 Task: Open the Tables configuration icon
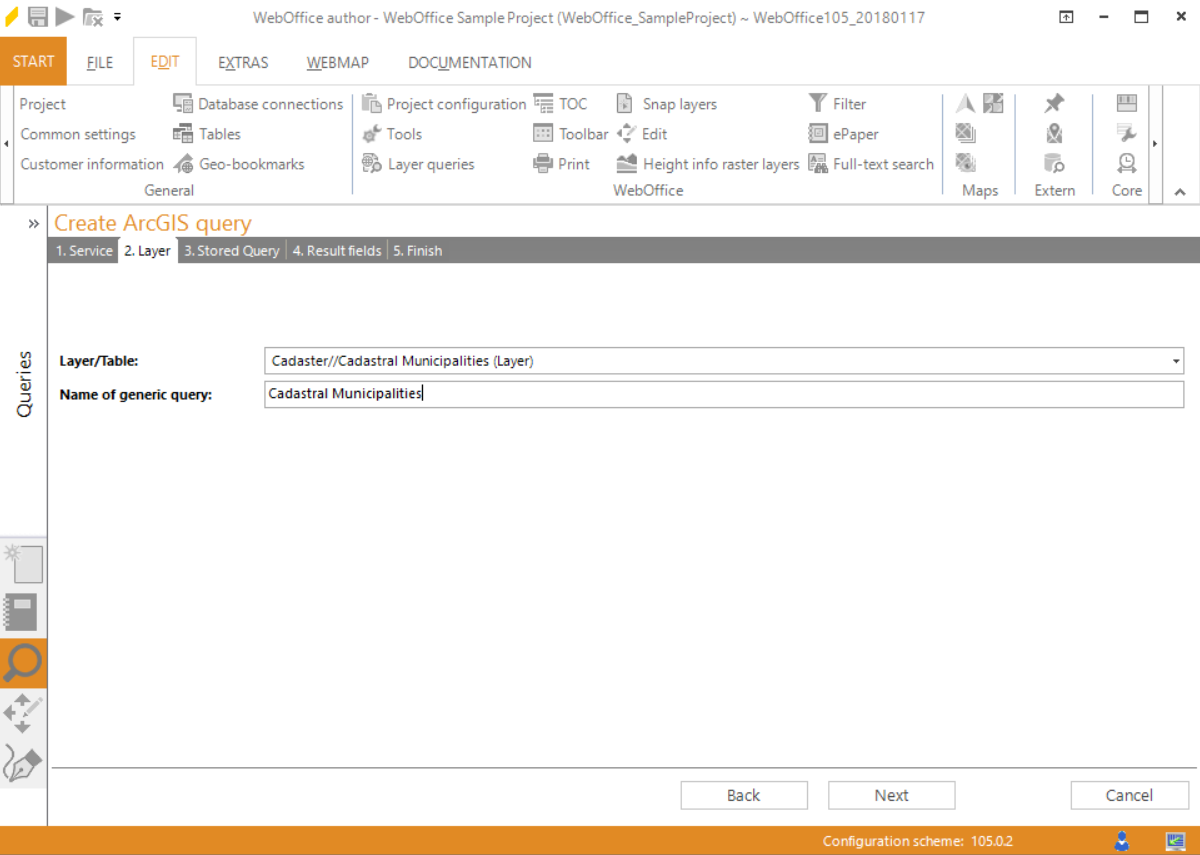(184, 133)
